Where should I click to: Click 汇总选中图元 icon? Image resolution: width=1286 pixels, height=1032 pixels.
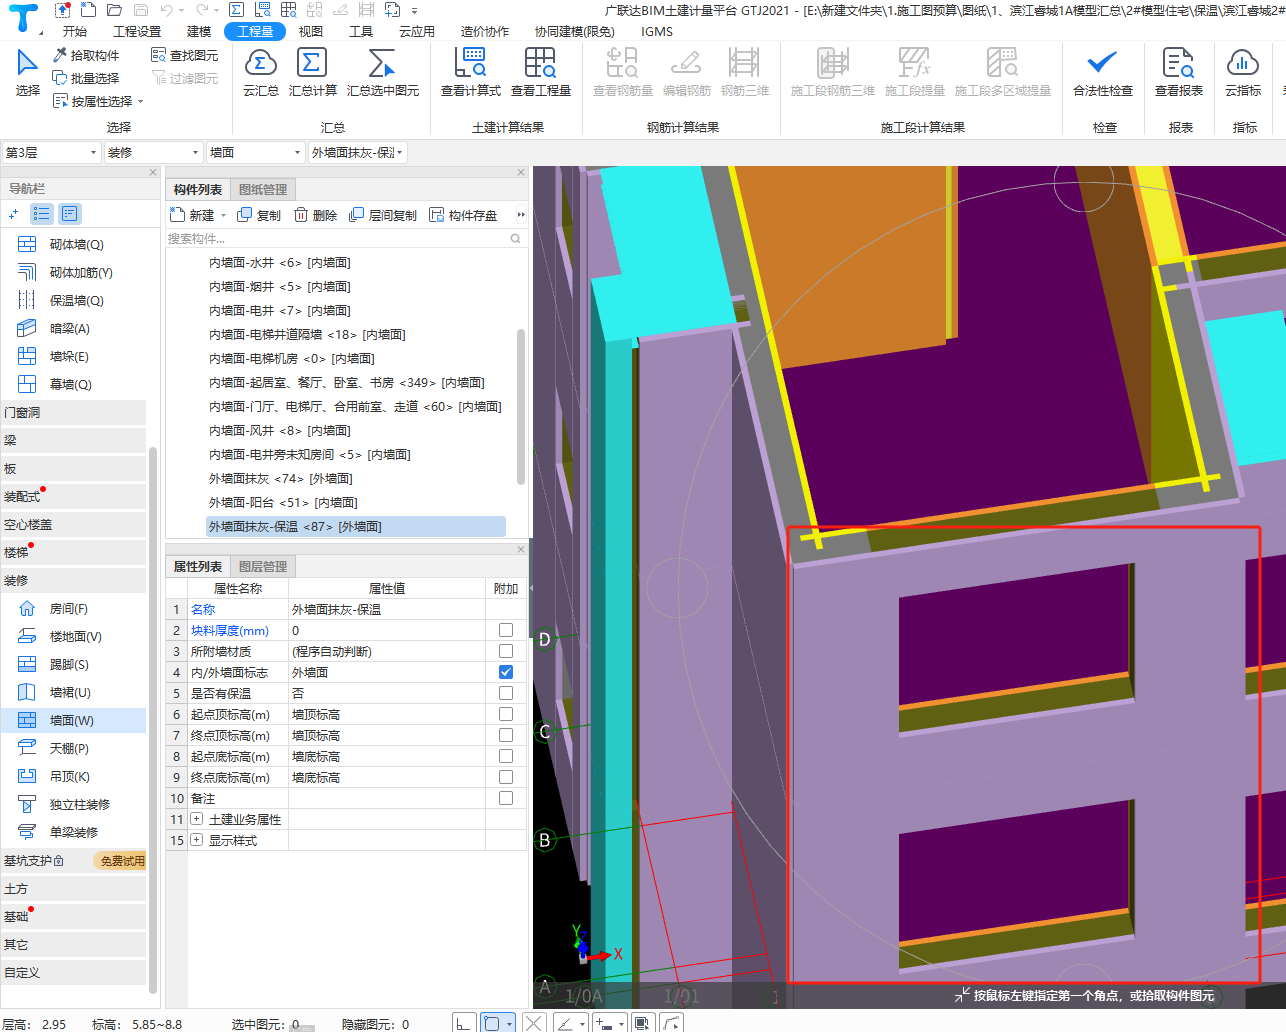tap(381, 64)
